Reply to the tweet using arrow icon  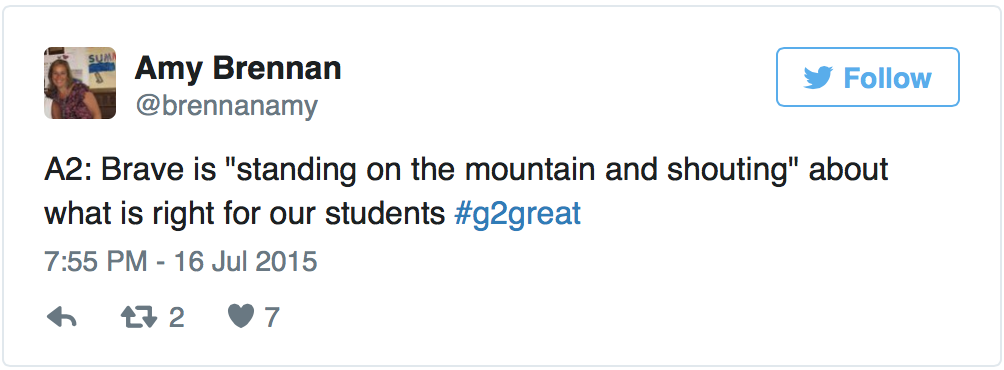pyautogui.click(x=62, y=317)
